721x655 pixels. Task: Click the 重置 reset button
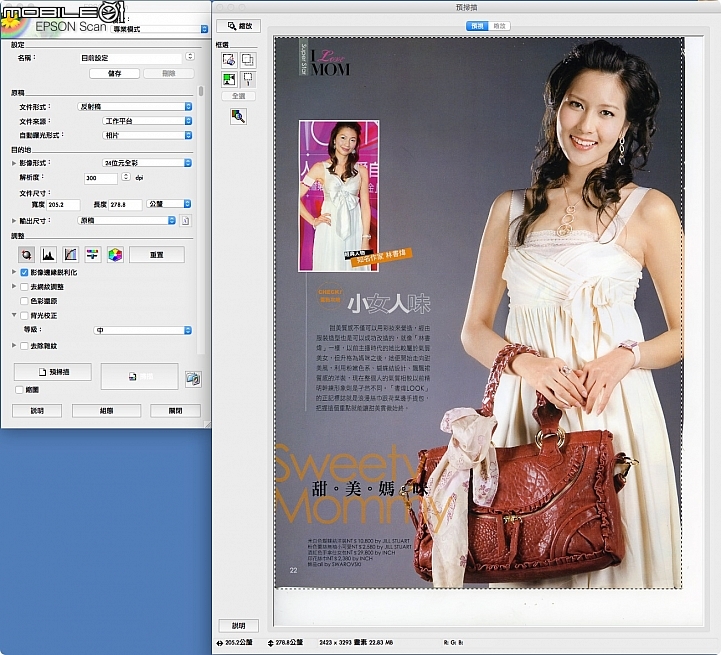pyautogui.click(x=157, y=254)
